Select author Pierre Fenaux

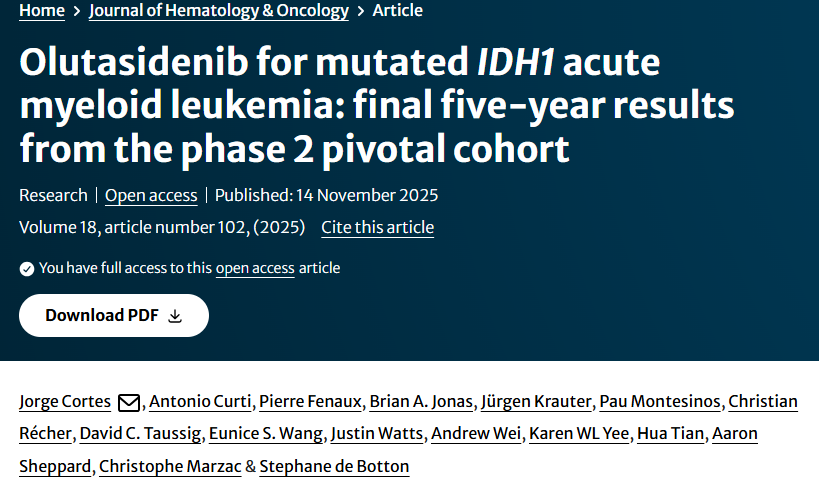pyautogui.click(x=309, y=402)
